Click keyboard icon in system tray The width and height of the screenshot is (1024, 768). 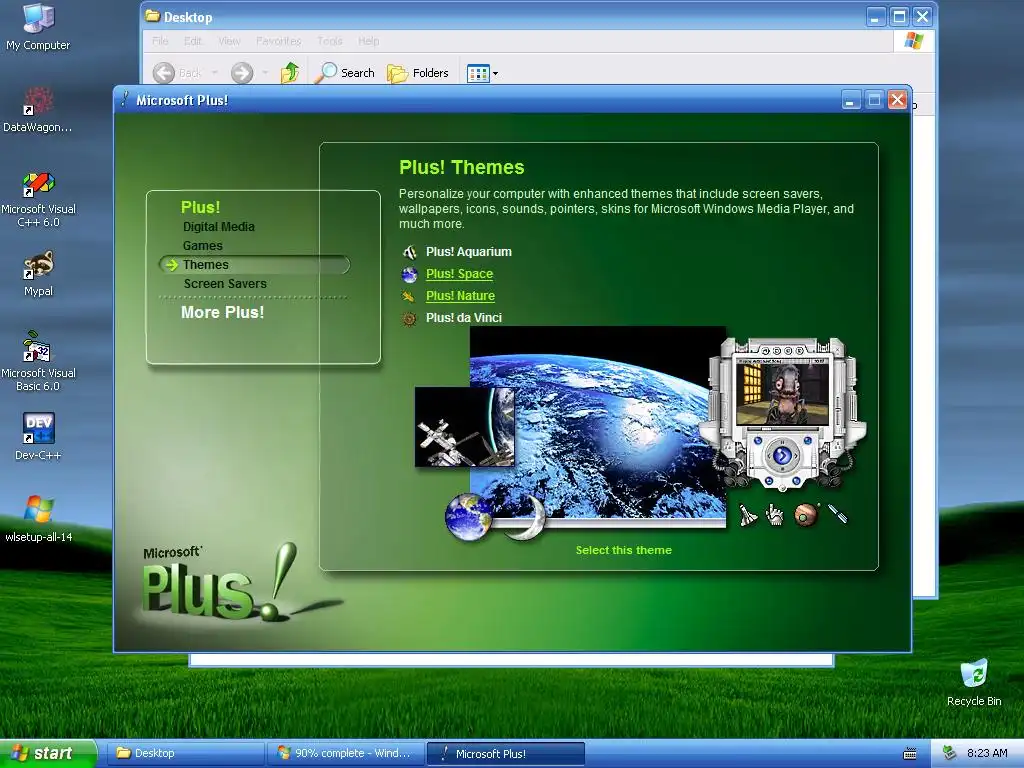910,754
